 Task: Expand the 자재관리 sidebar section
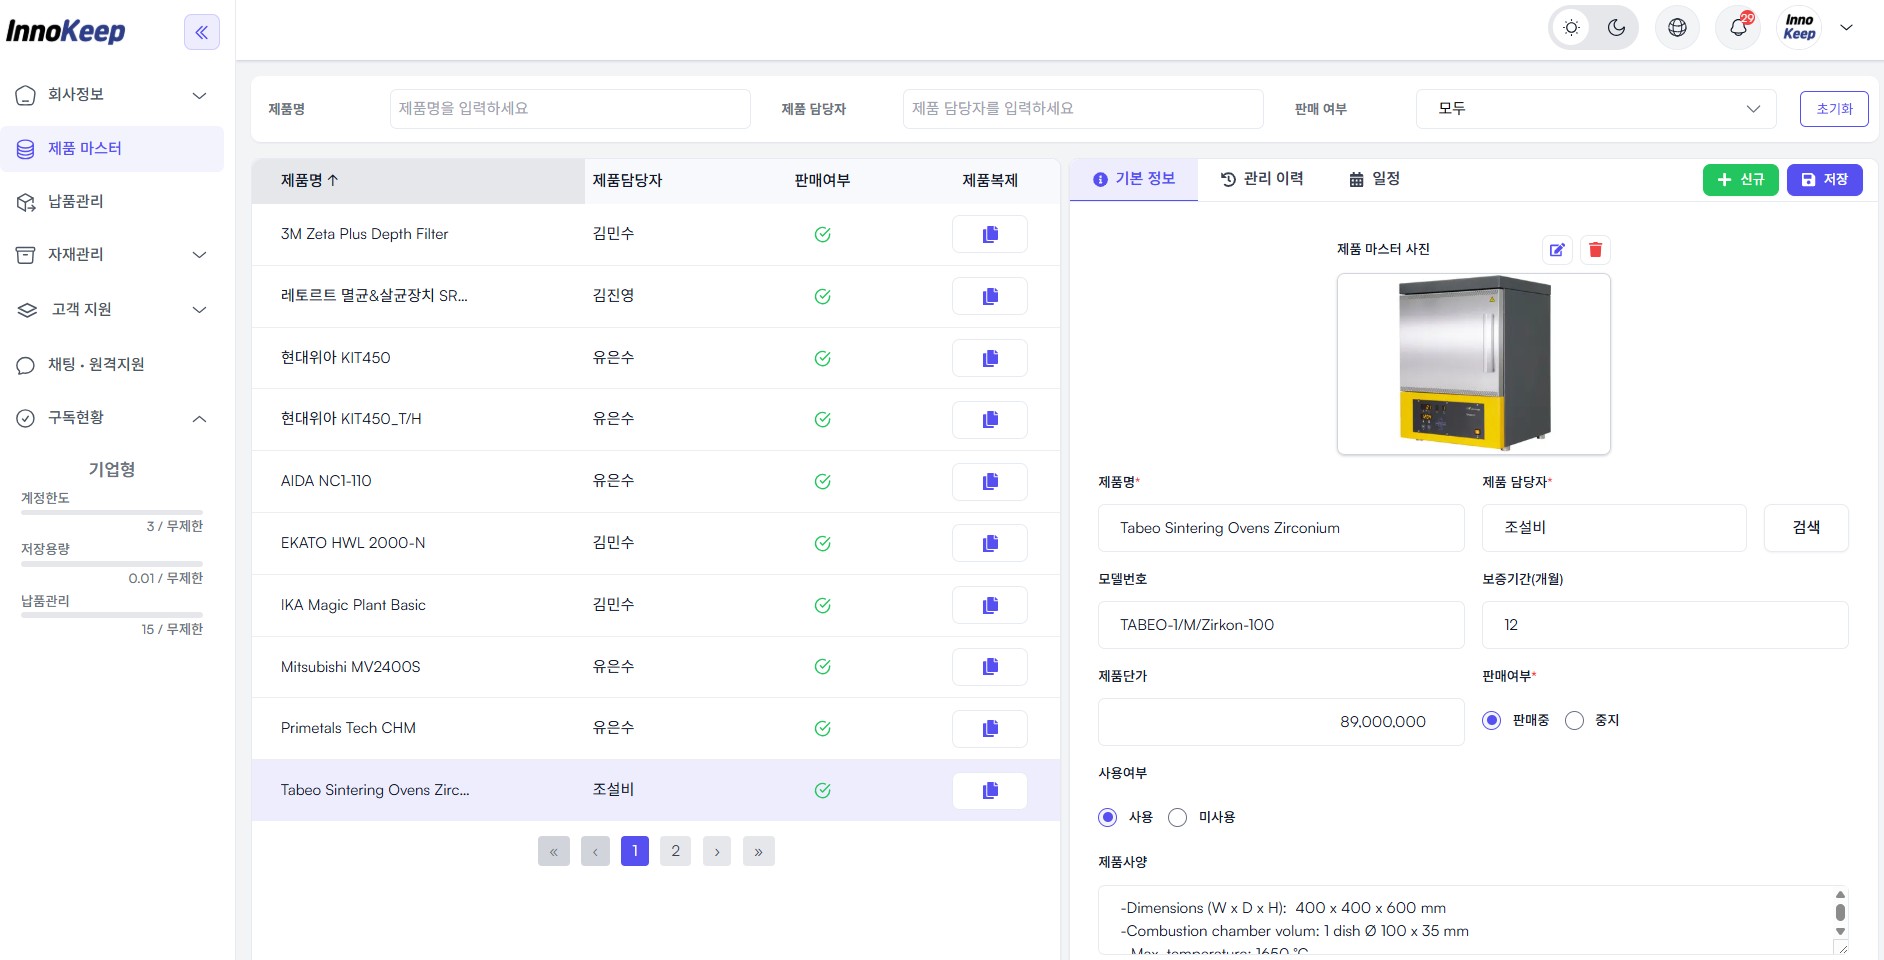pyautogui.click(x=75, y=254)
